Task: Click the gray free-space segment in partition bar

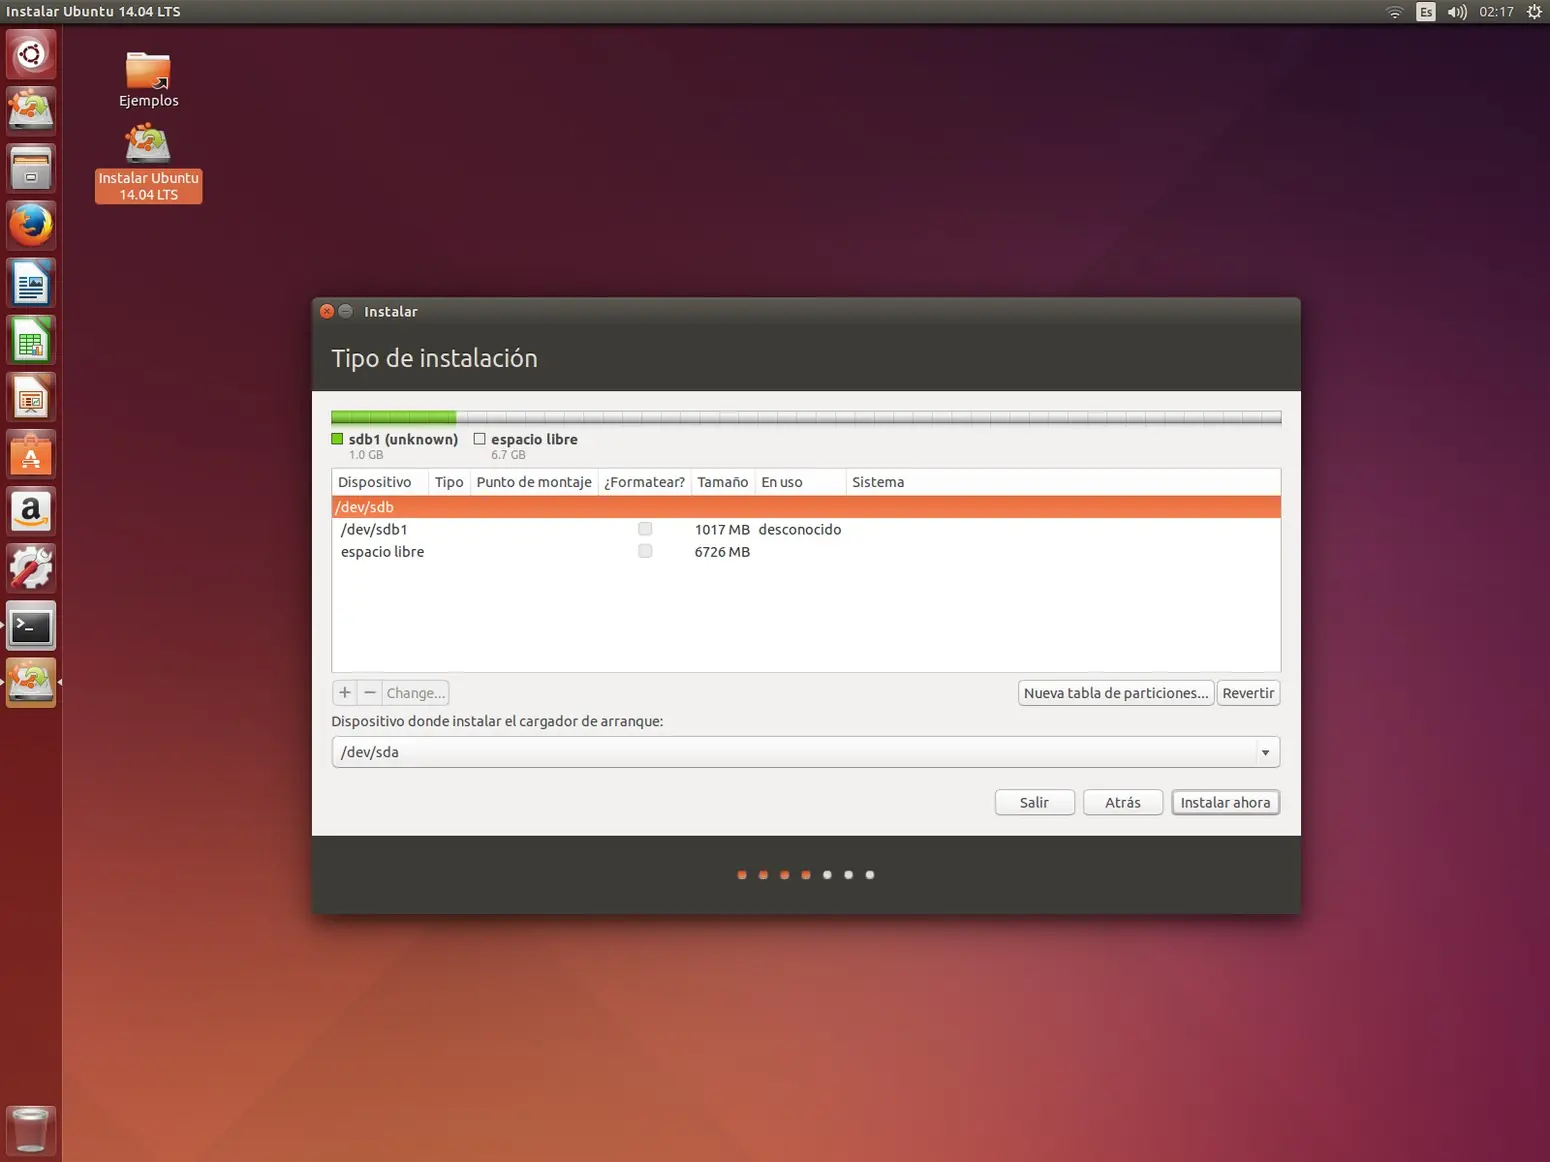Action: (868, 417)
